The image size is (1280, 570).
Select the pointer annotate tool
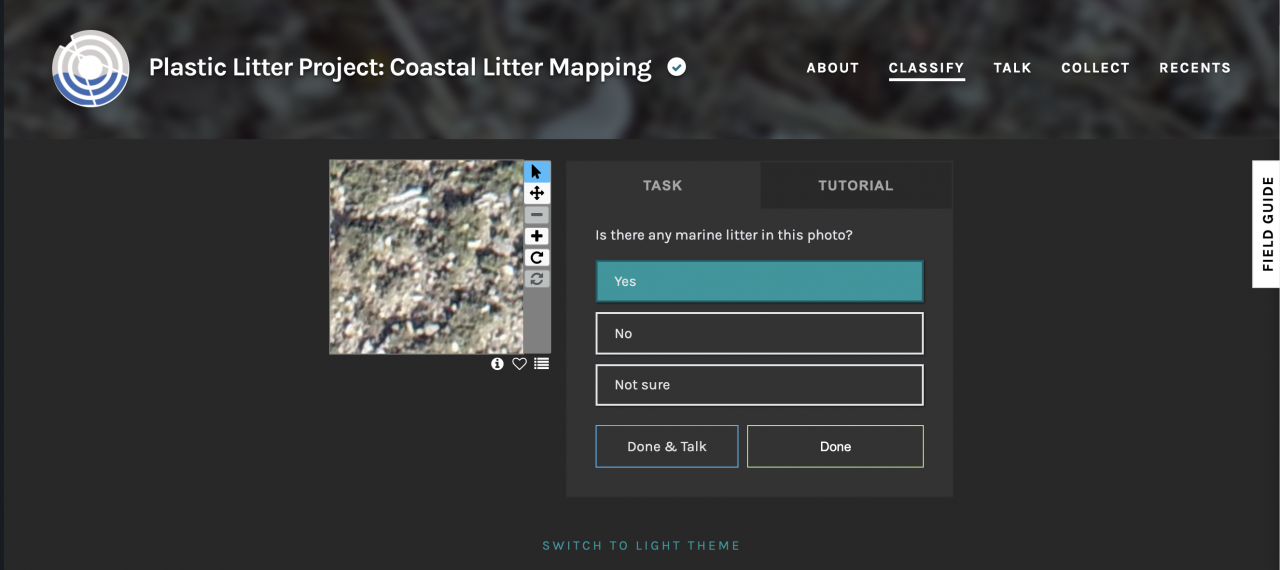(537, 172)
